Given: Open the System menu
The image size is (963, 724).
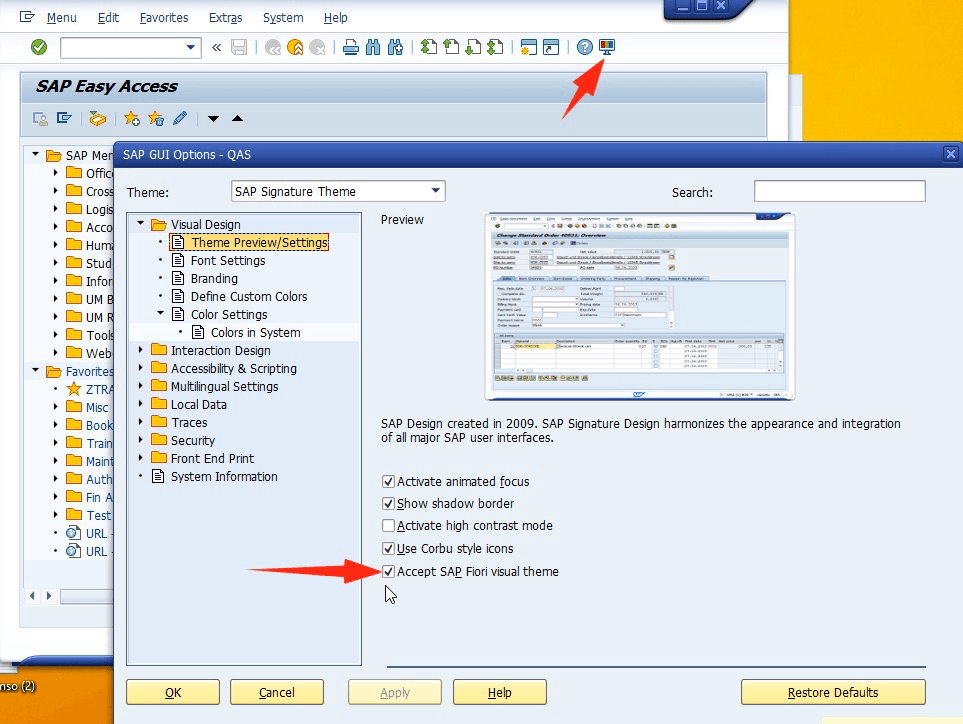Looking at the screenshot, I should point(283,18).
